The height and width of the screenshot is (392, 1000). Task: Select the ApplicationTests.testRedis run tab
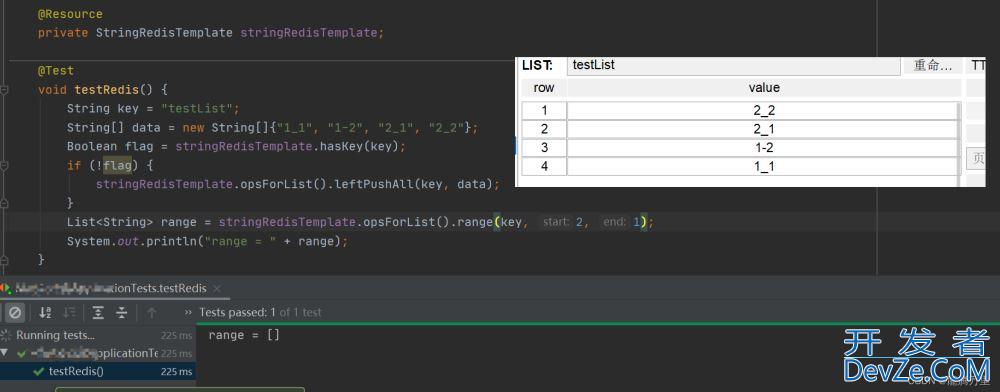111,288
